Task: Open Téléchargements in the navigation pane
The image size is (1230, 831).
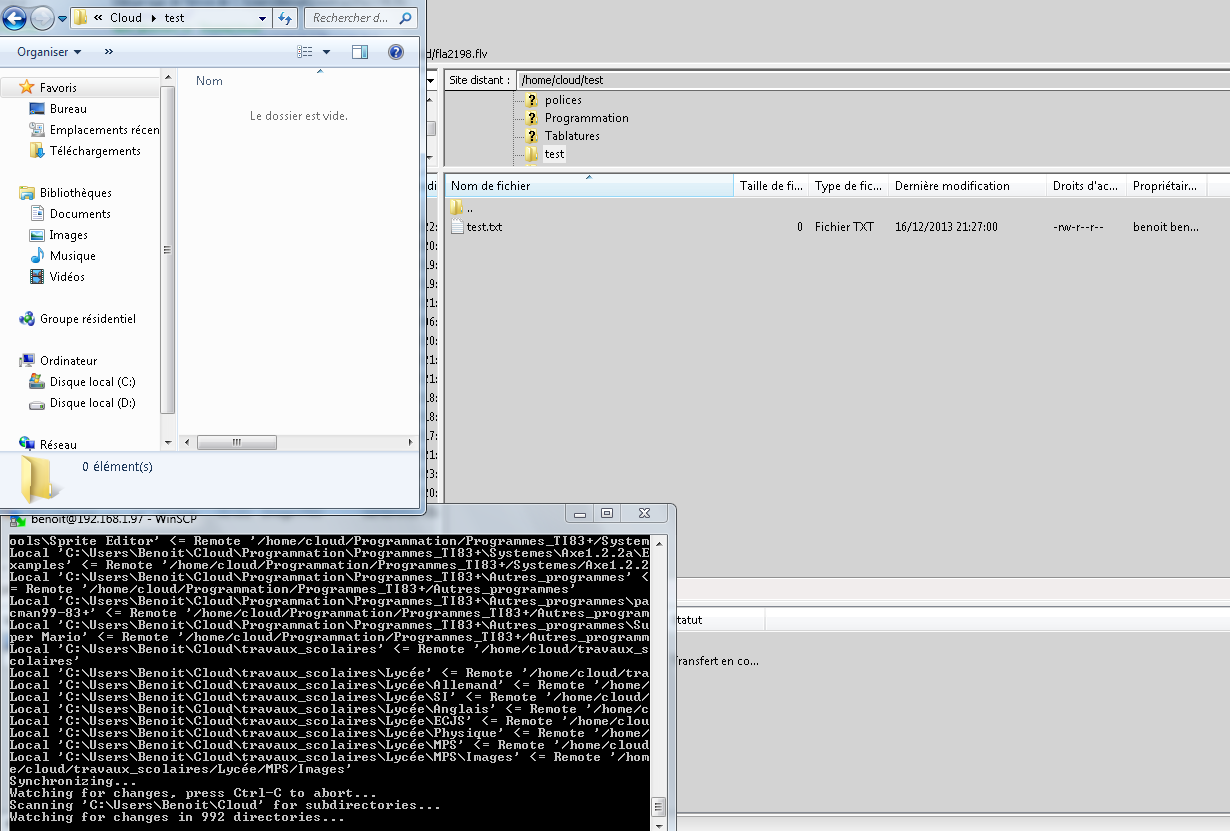Action: click(95, 151)
